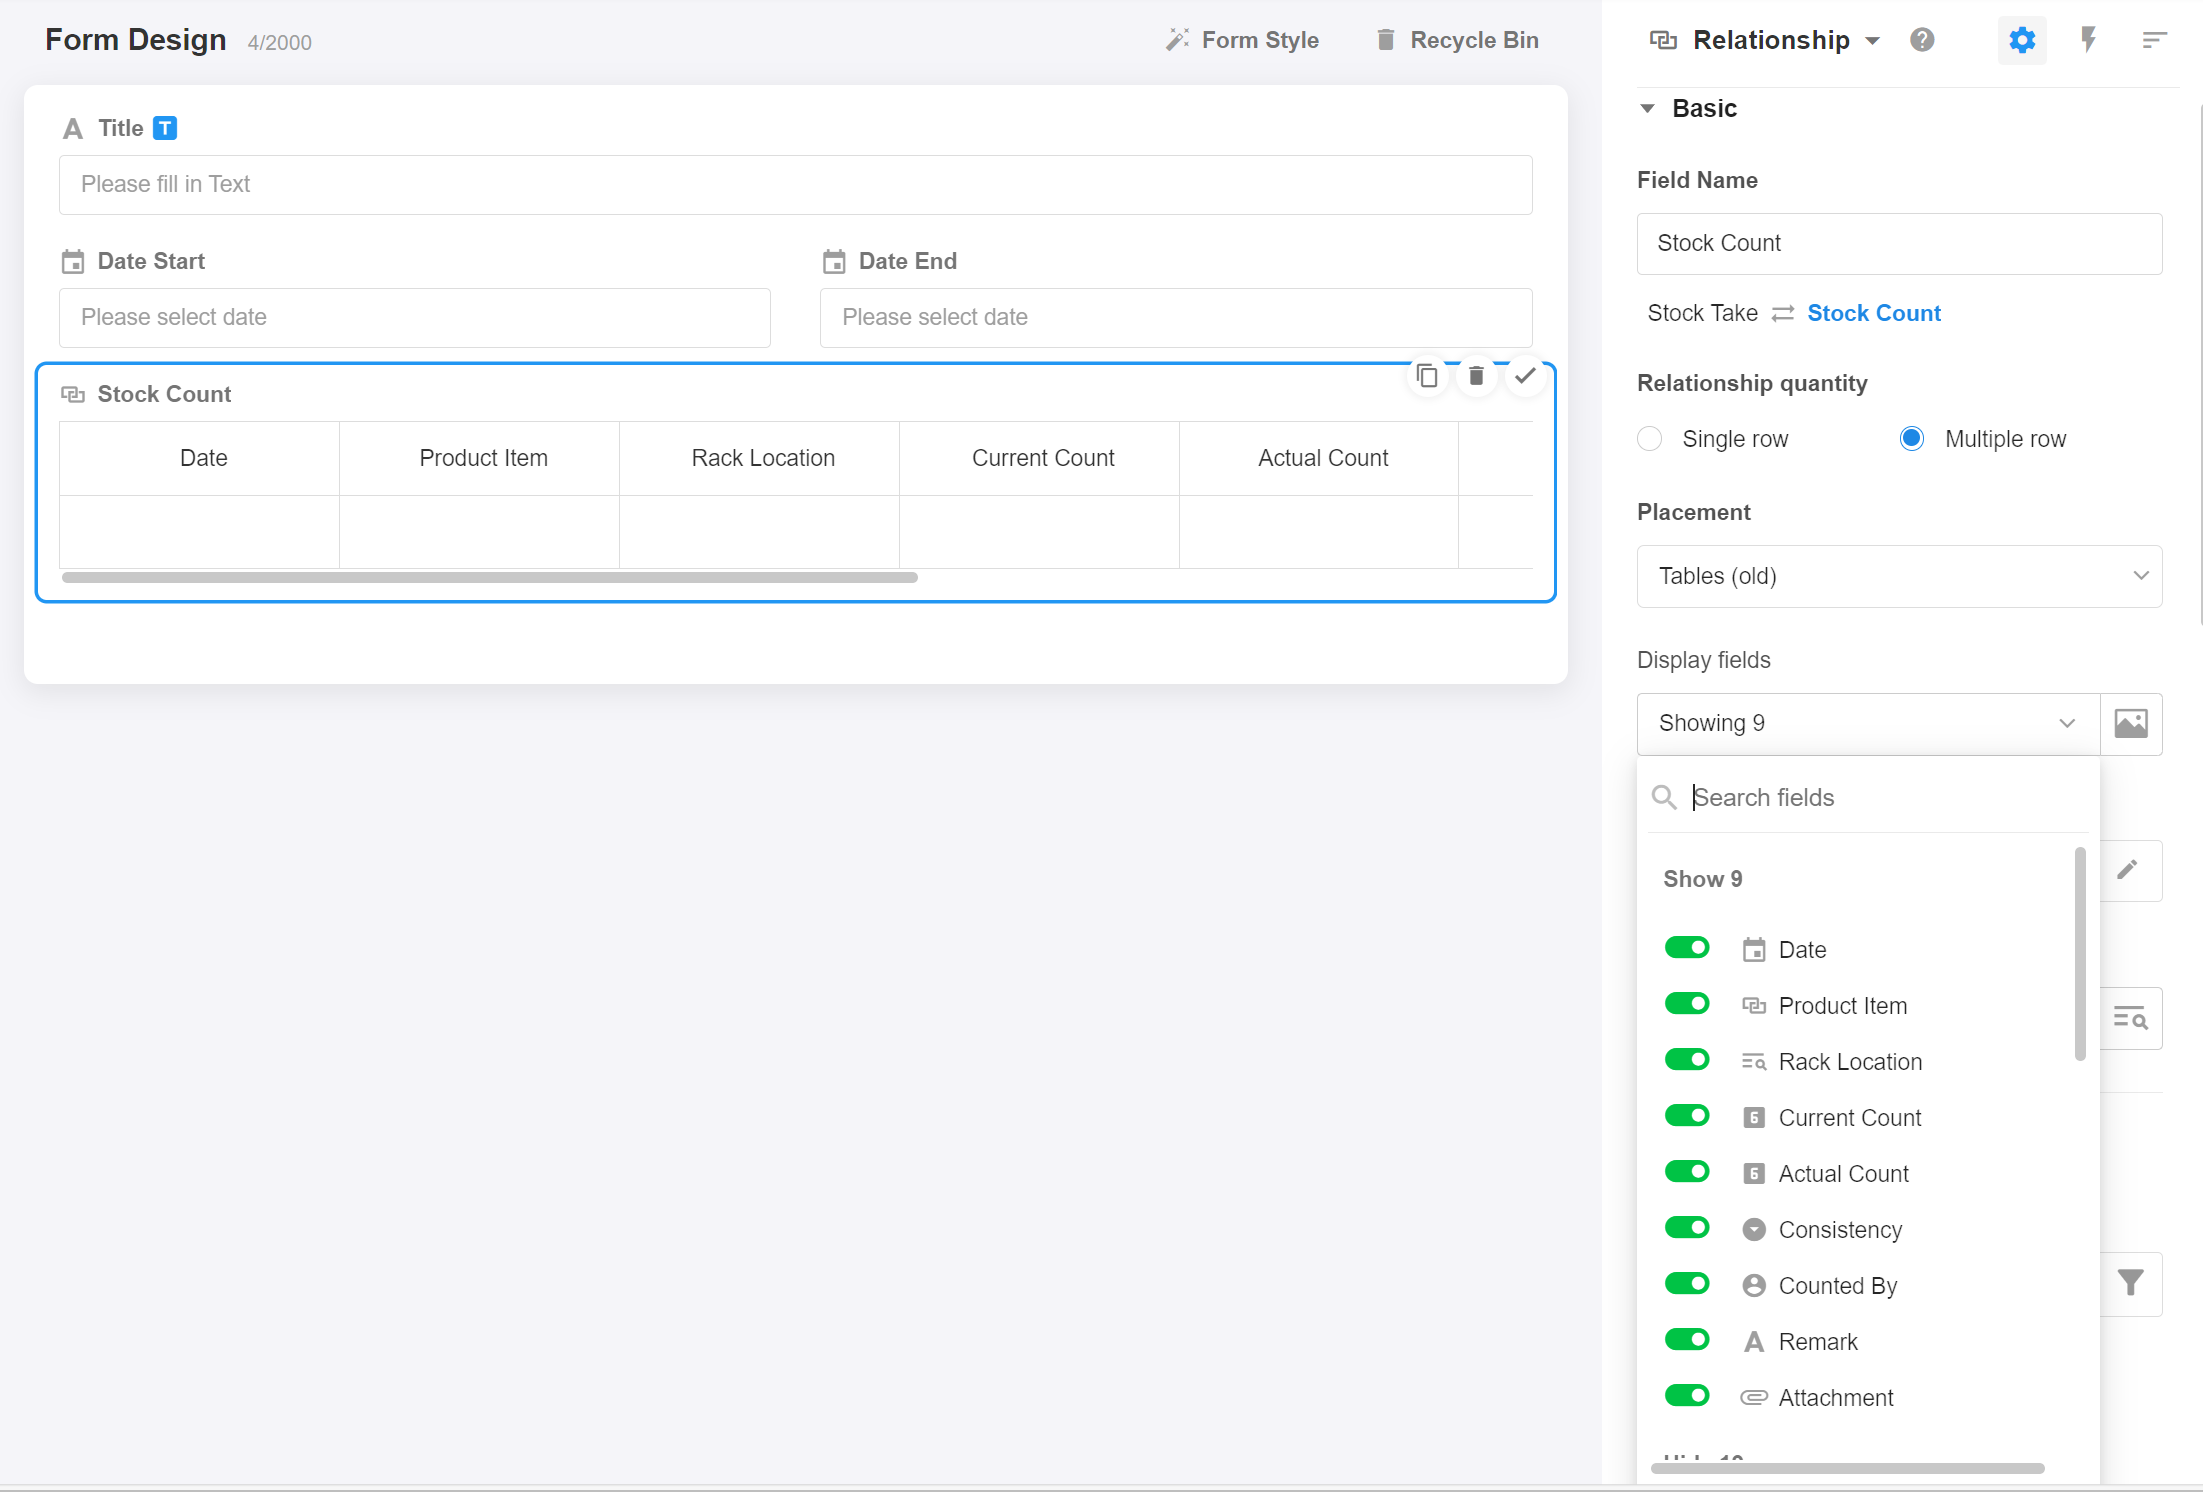Click the image icon beside Display fields
Screen dimensions: 2203x1492
click(x=2131, y=723)
